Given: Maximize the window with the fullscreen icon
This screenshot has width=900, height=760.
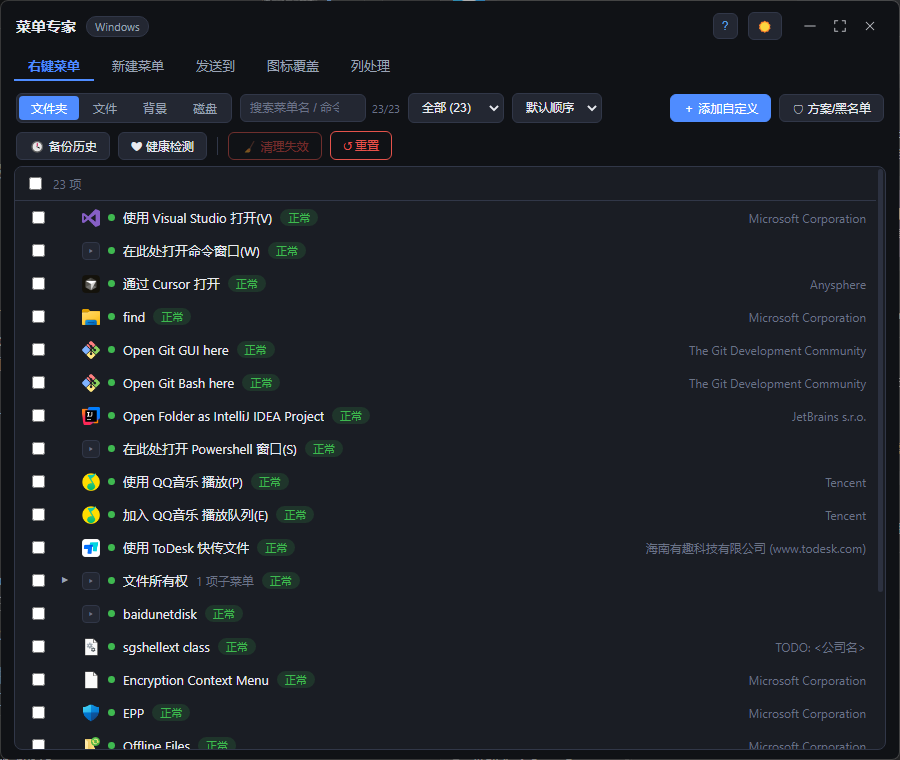Looking at the screenshot, I should tap(840, 26).
